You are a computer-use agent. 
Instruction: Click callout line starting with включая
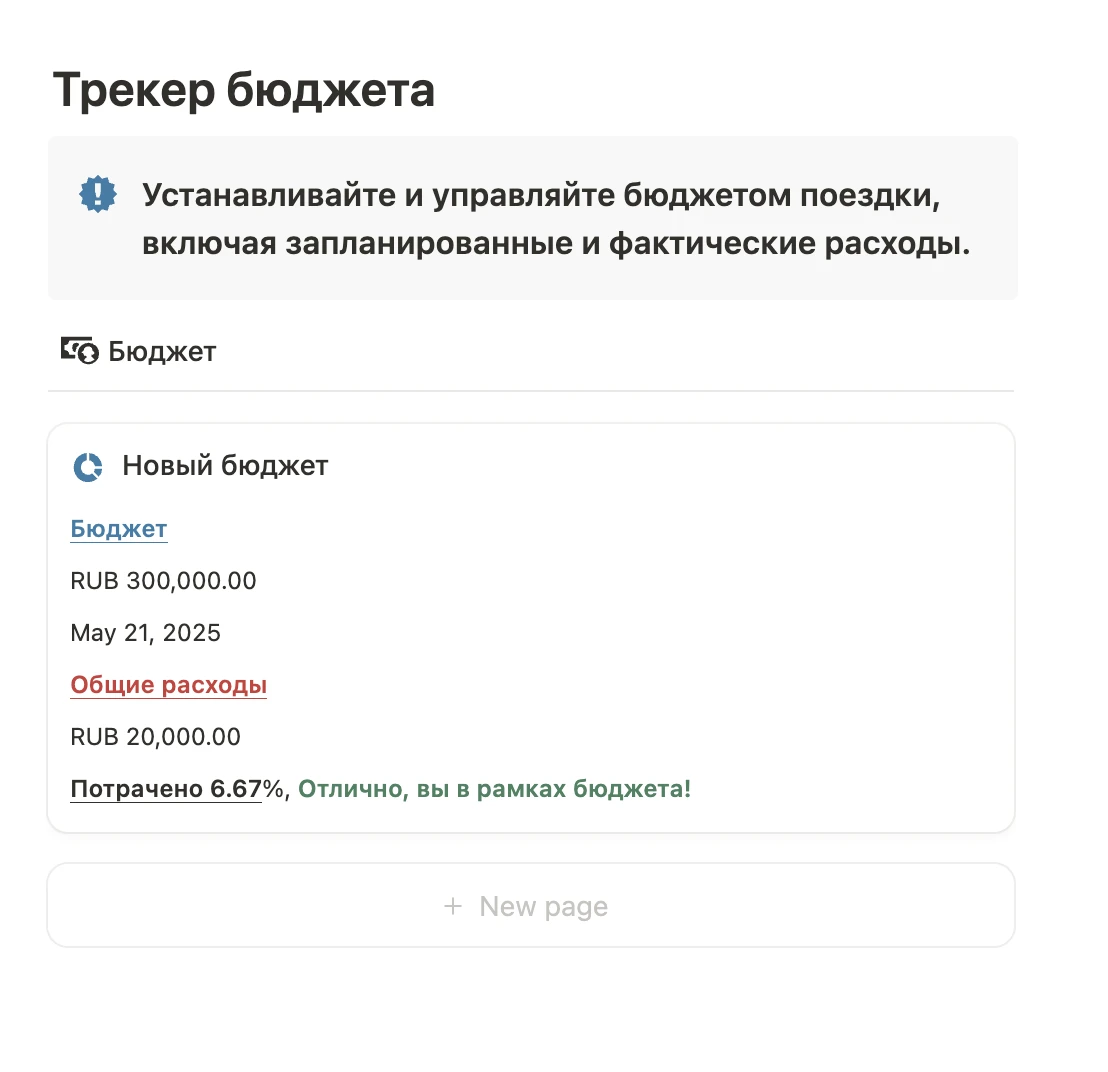(x=556, y=244)
